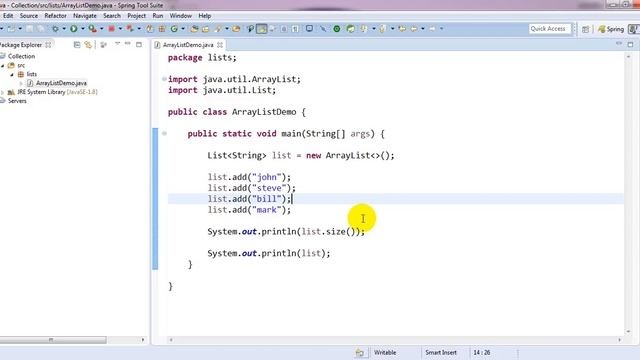Click the Collapse All icon in Package Explorer
The height and width of the screenshot is (360, 640).
pyautogui.click(x=77, y=44)
